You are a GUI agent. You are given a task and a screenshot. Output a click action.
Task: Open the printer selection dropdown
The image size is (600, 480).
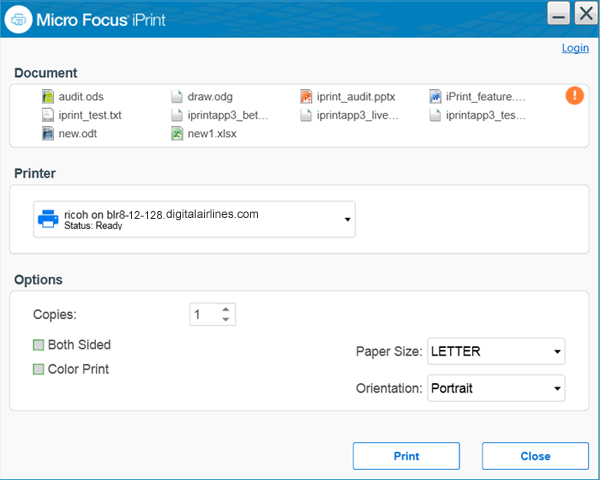pos(347,219)
